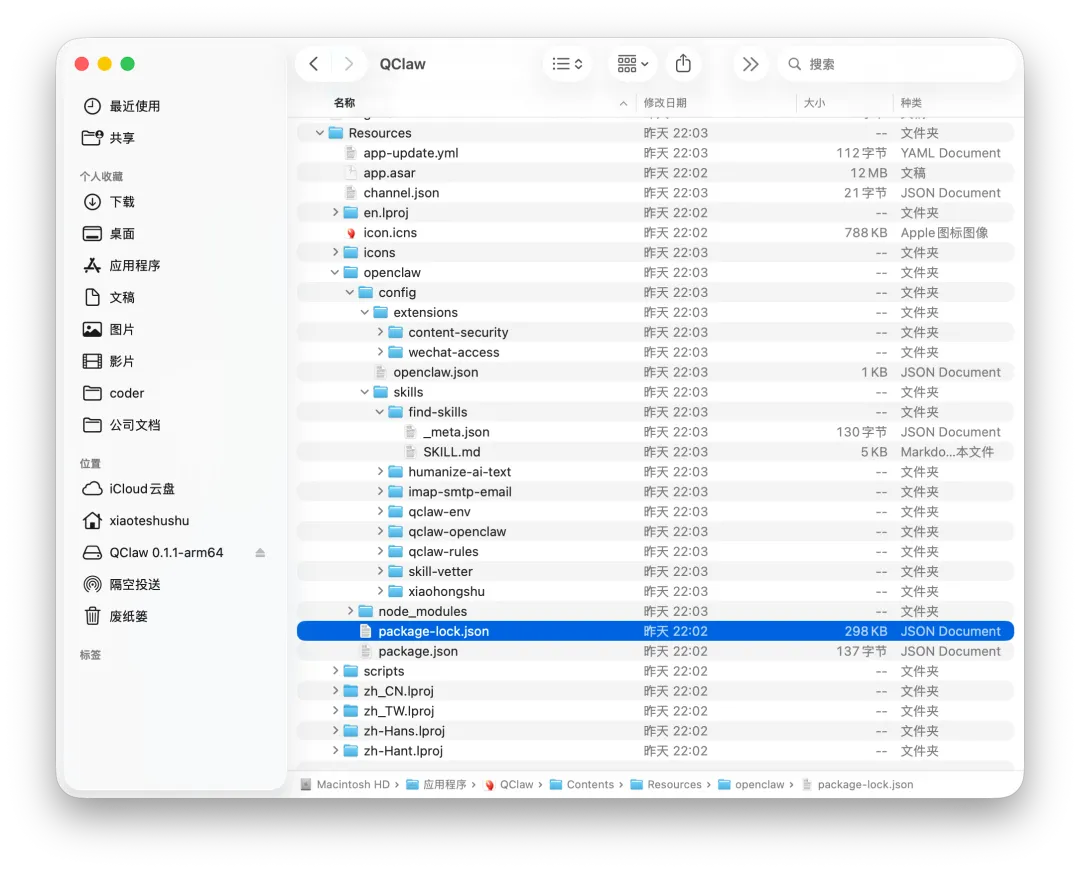
Task: Collapse the Resources folder
Action: click(x=320, y=133)
